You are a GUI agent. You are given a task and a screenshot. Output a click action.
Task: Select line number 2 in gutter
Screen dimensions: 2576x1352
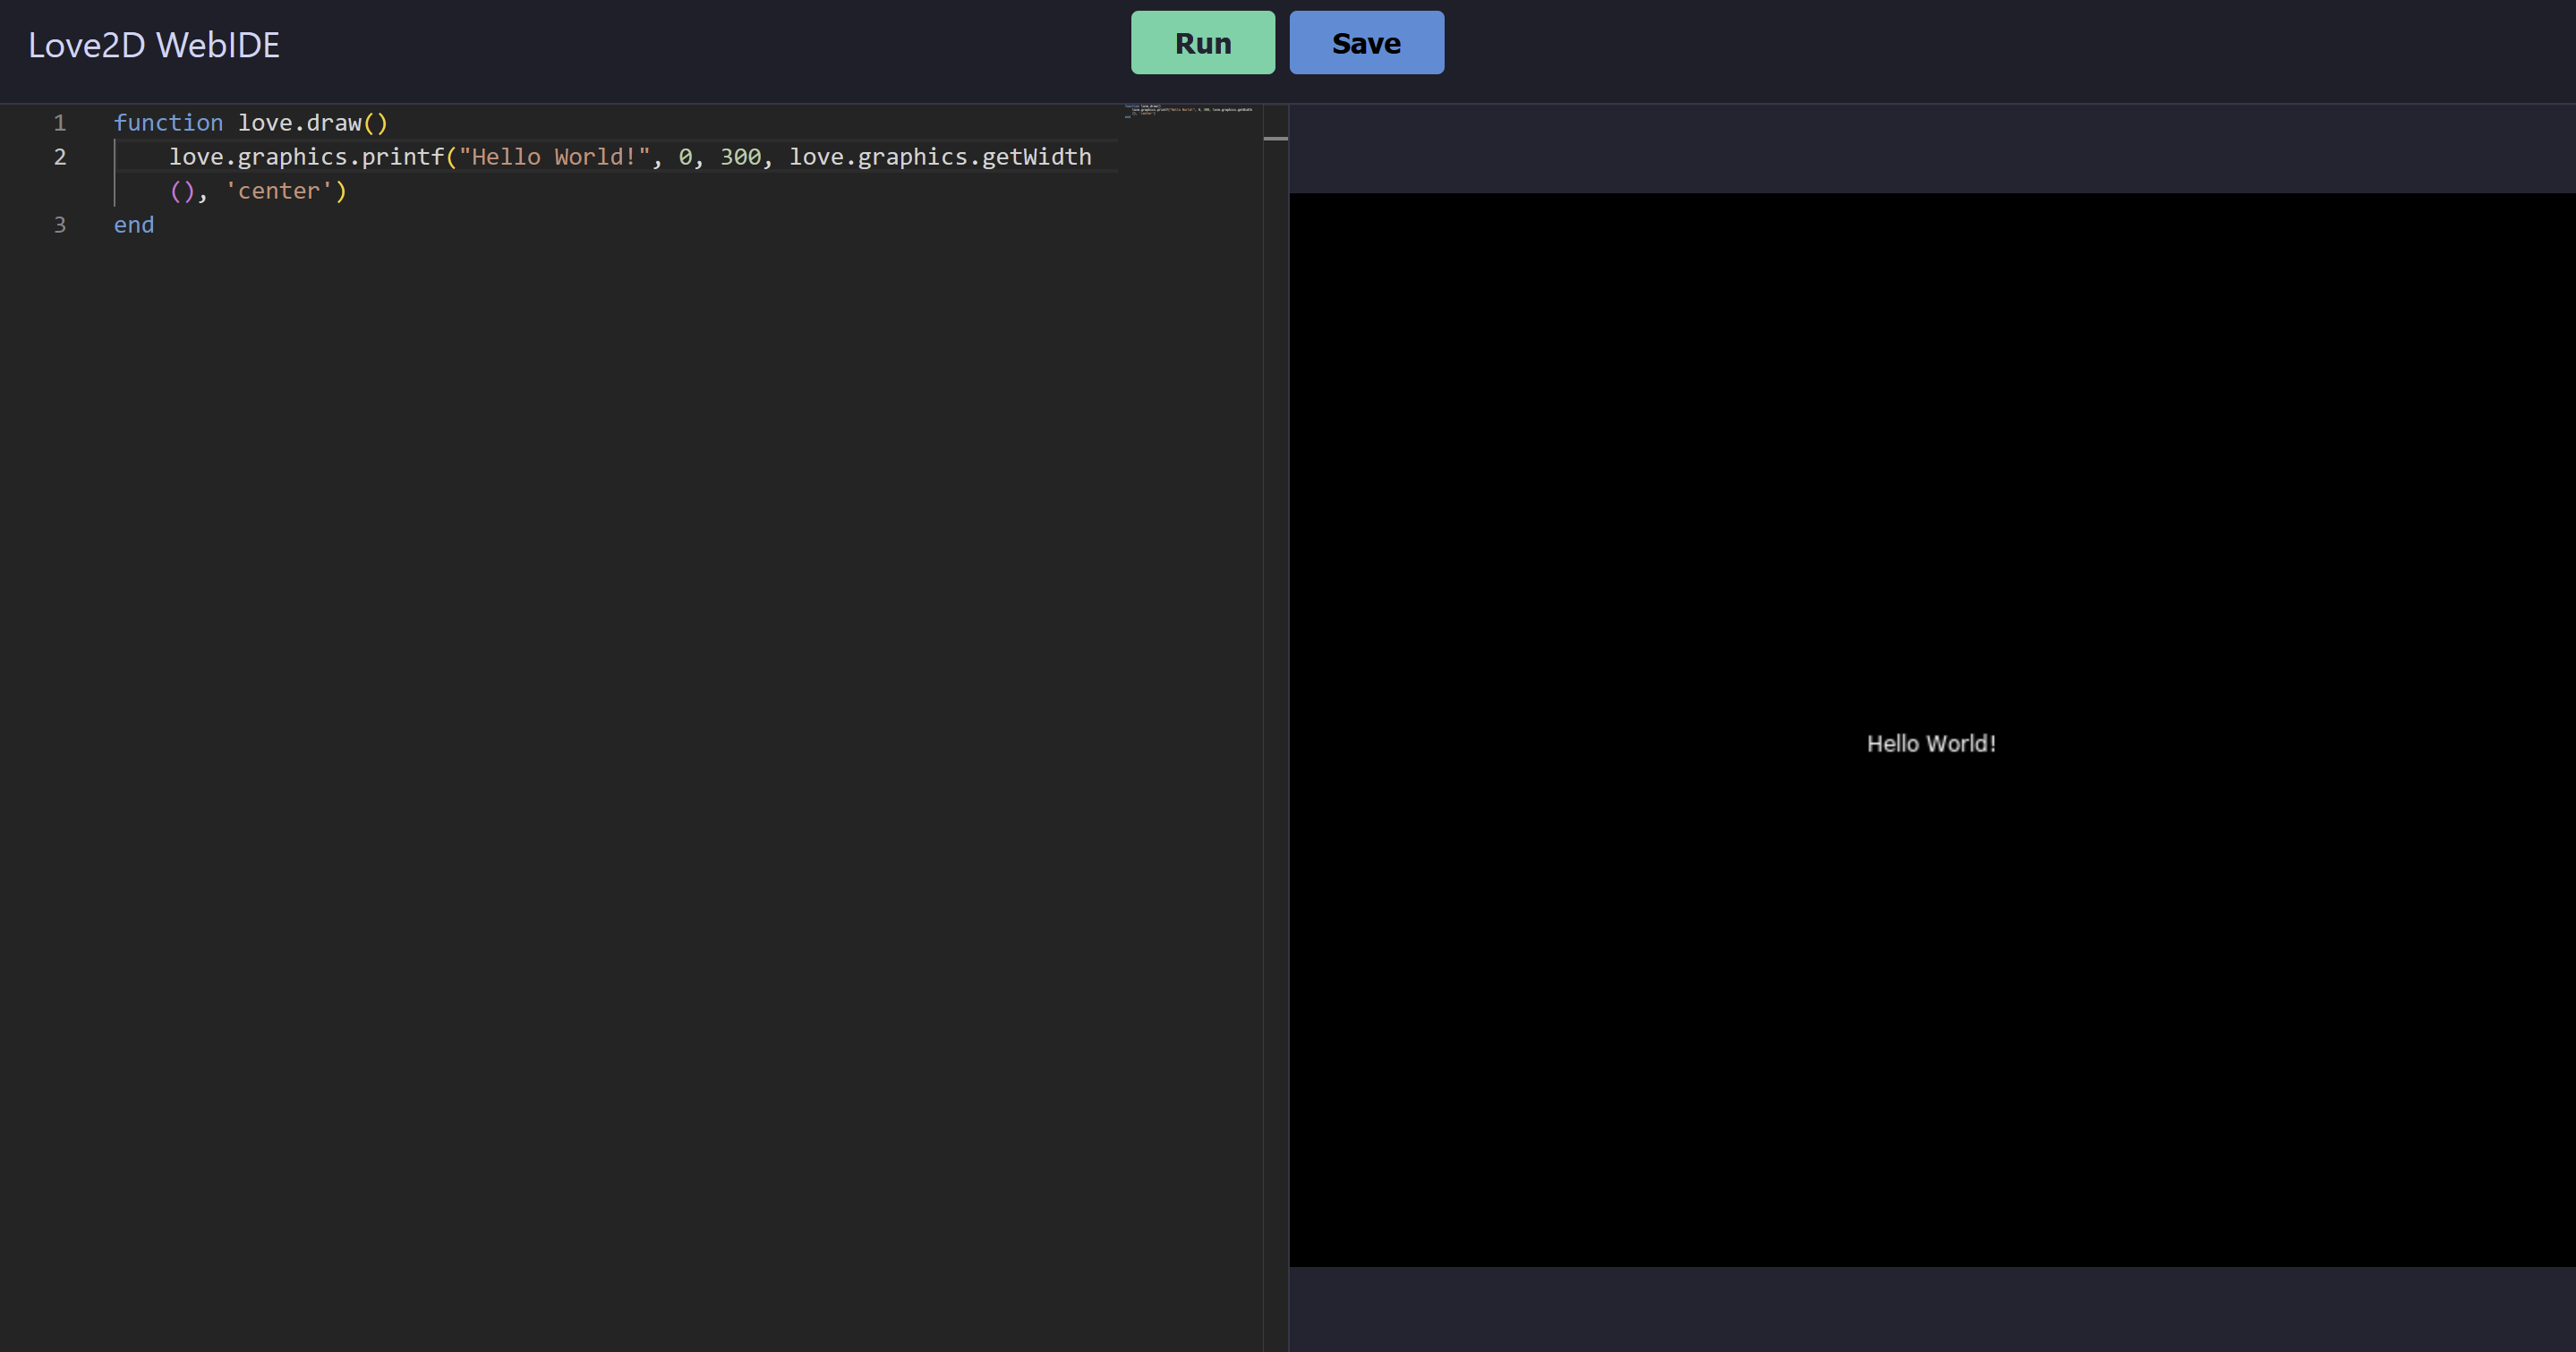[x=60, y=157]
